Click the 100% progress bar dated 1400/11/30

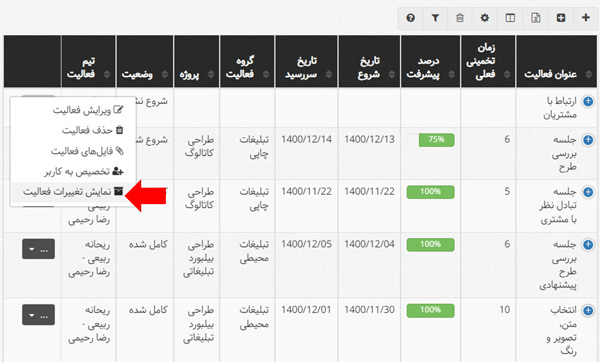tap(430, 310)
